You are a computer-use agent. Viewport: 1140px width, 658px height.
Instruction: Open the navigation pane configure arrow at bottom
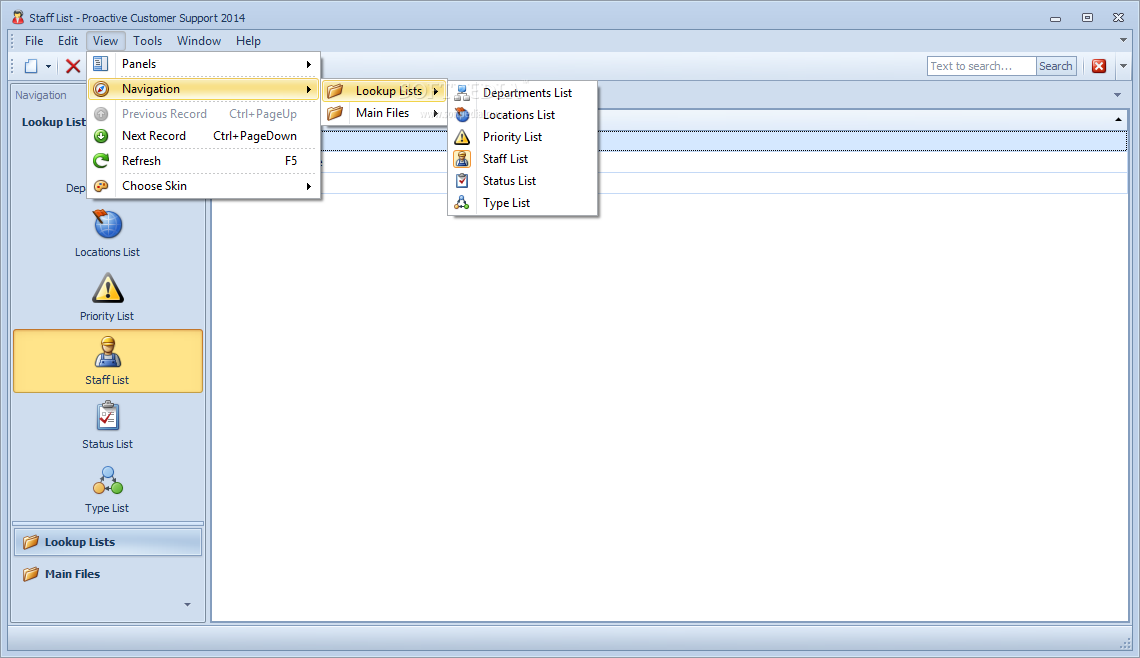coord(188,604)
